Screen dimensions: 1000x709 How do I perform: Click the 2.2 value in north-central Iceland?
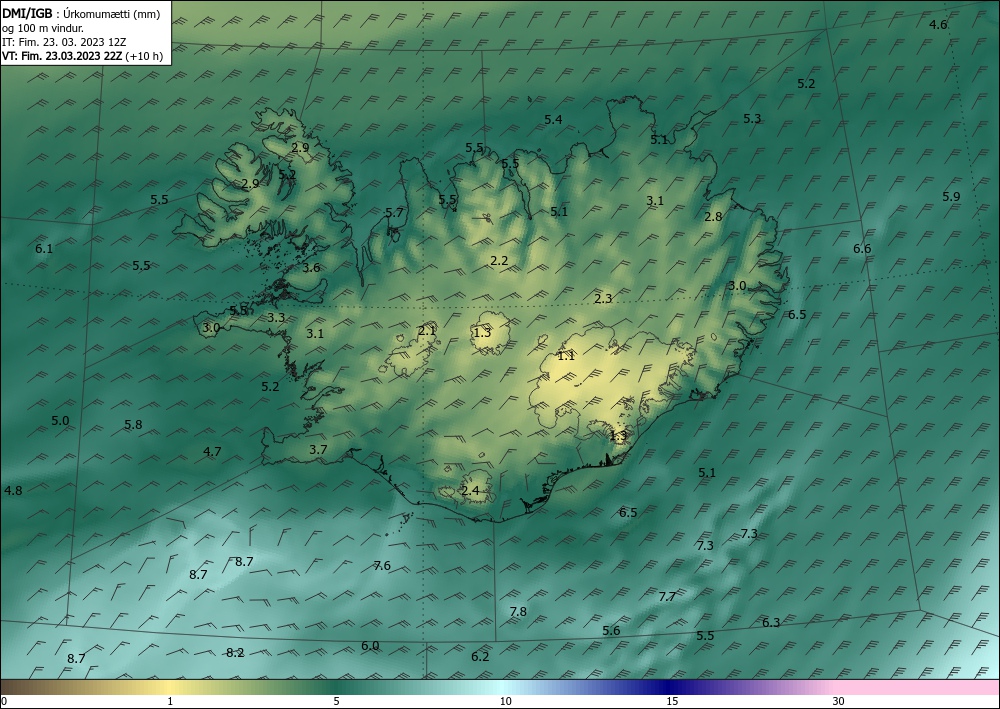click(x=499, y=260)
